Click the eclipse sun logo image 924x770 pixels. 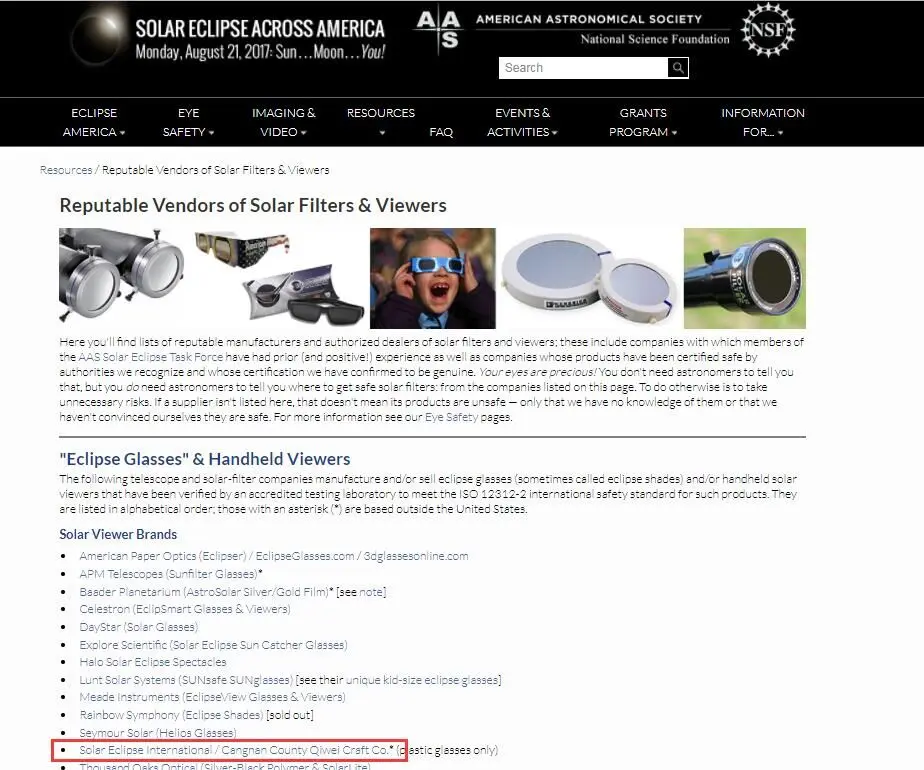point(99,37)
